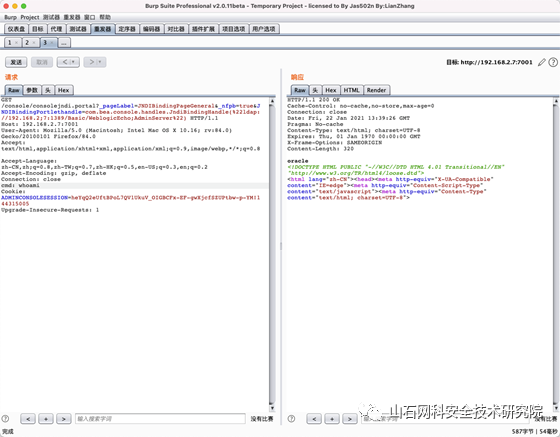Image resolution: width=560 pixels, height=437 pixels.
Task: Open the 测试器 menu in the menu bar
Action: pos(51,17)
